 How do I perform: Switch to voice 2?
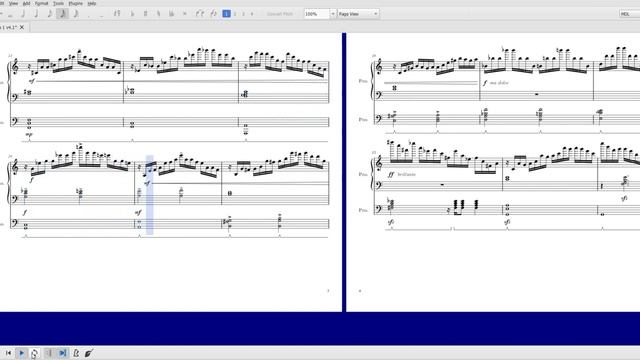[x=235, y=14]
